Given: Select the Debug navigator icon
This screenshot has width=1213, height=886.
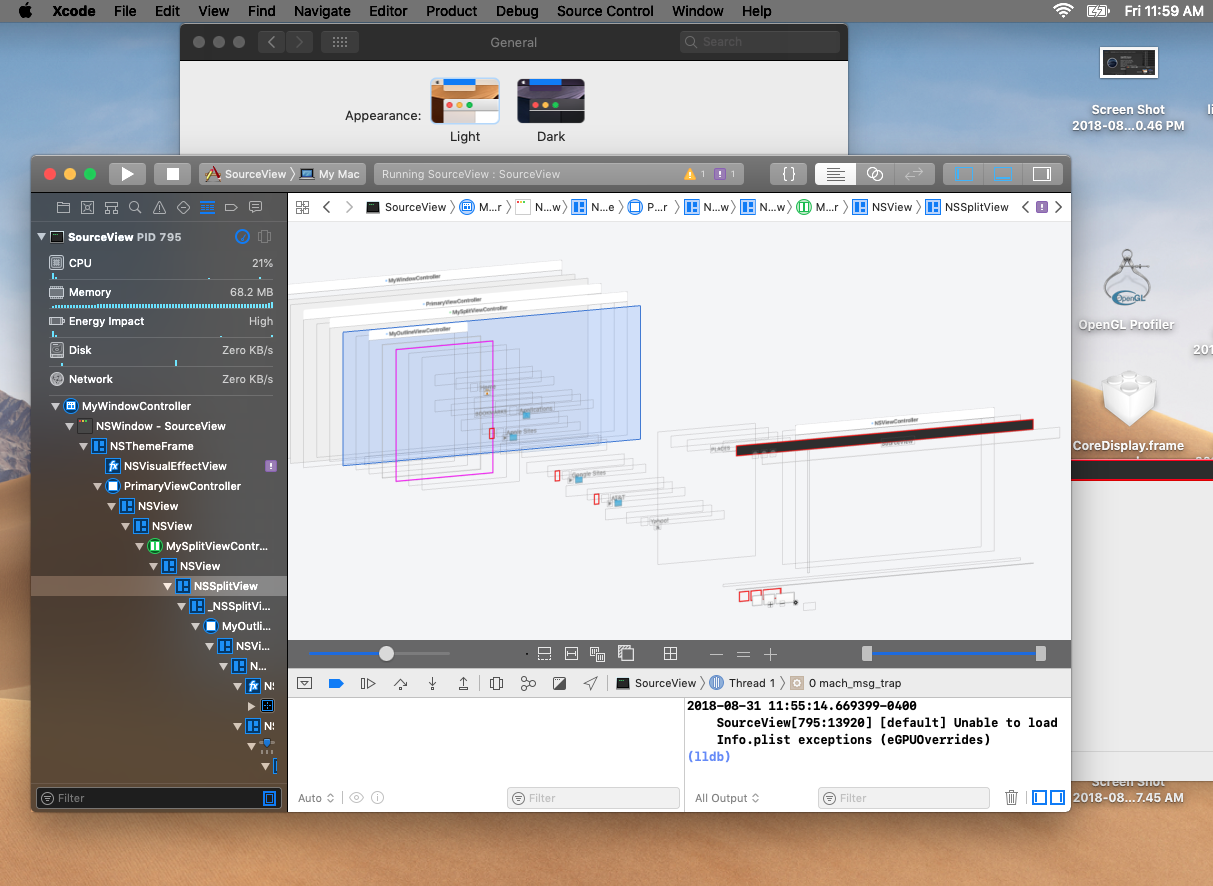Looking at the screenshot, I should click(x=207, y=207).
